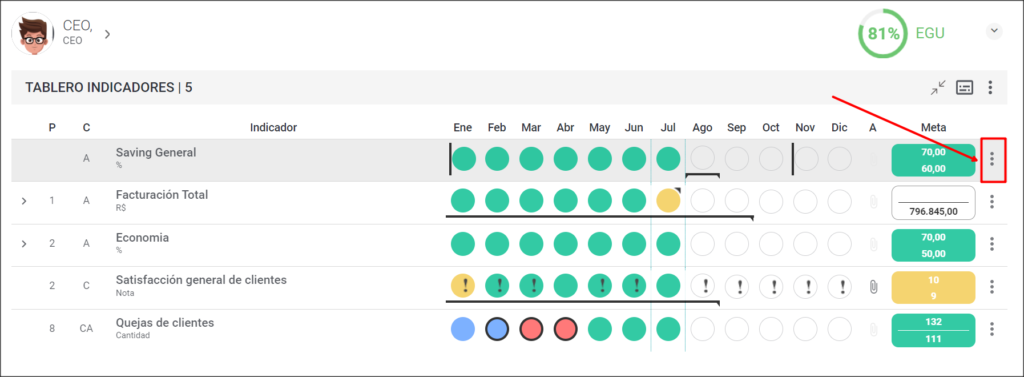Screen dimensions: 1024x377
Task: Click the December exclamation circle for Satisfacción general
Action: coord(839,286)
